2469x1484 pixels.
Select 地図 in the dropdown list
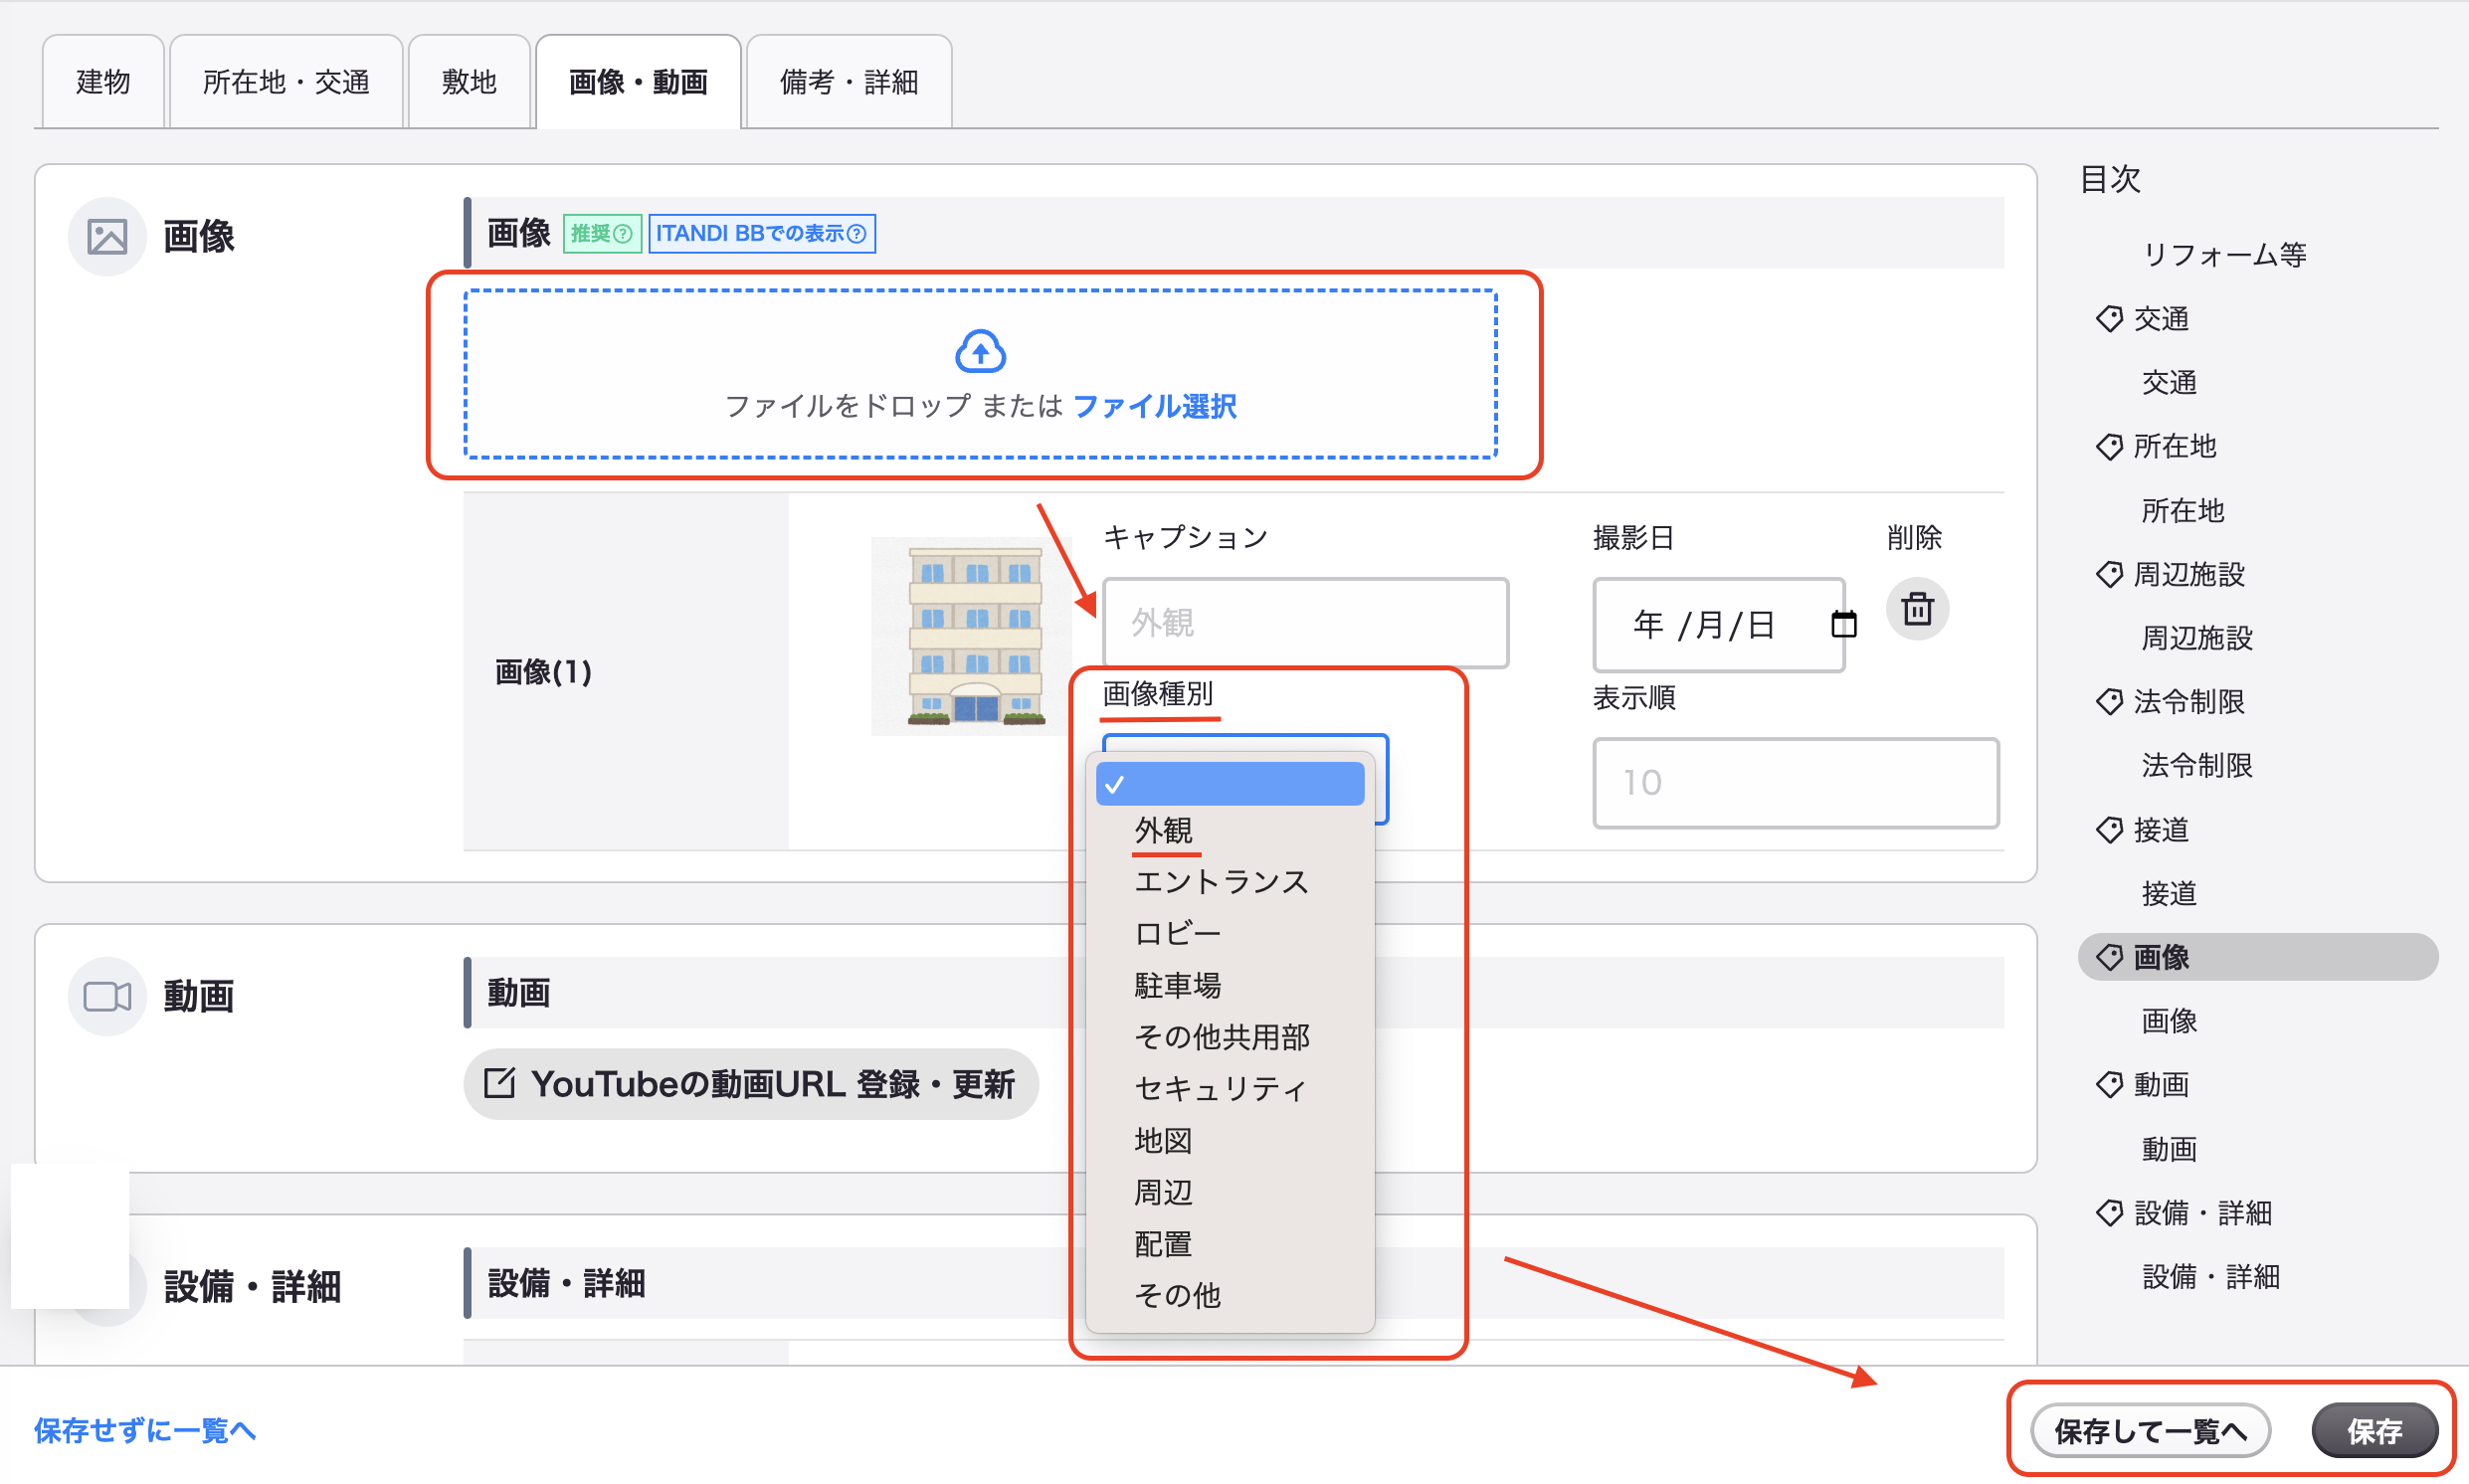(x=1229, y=1140)
